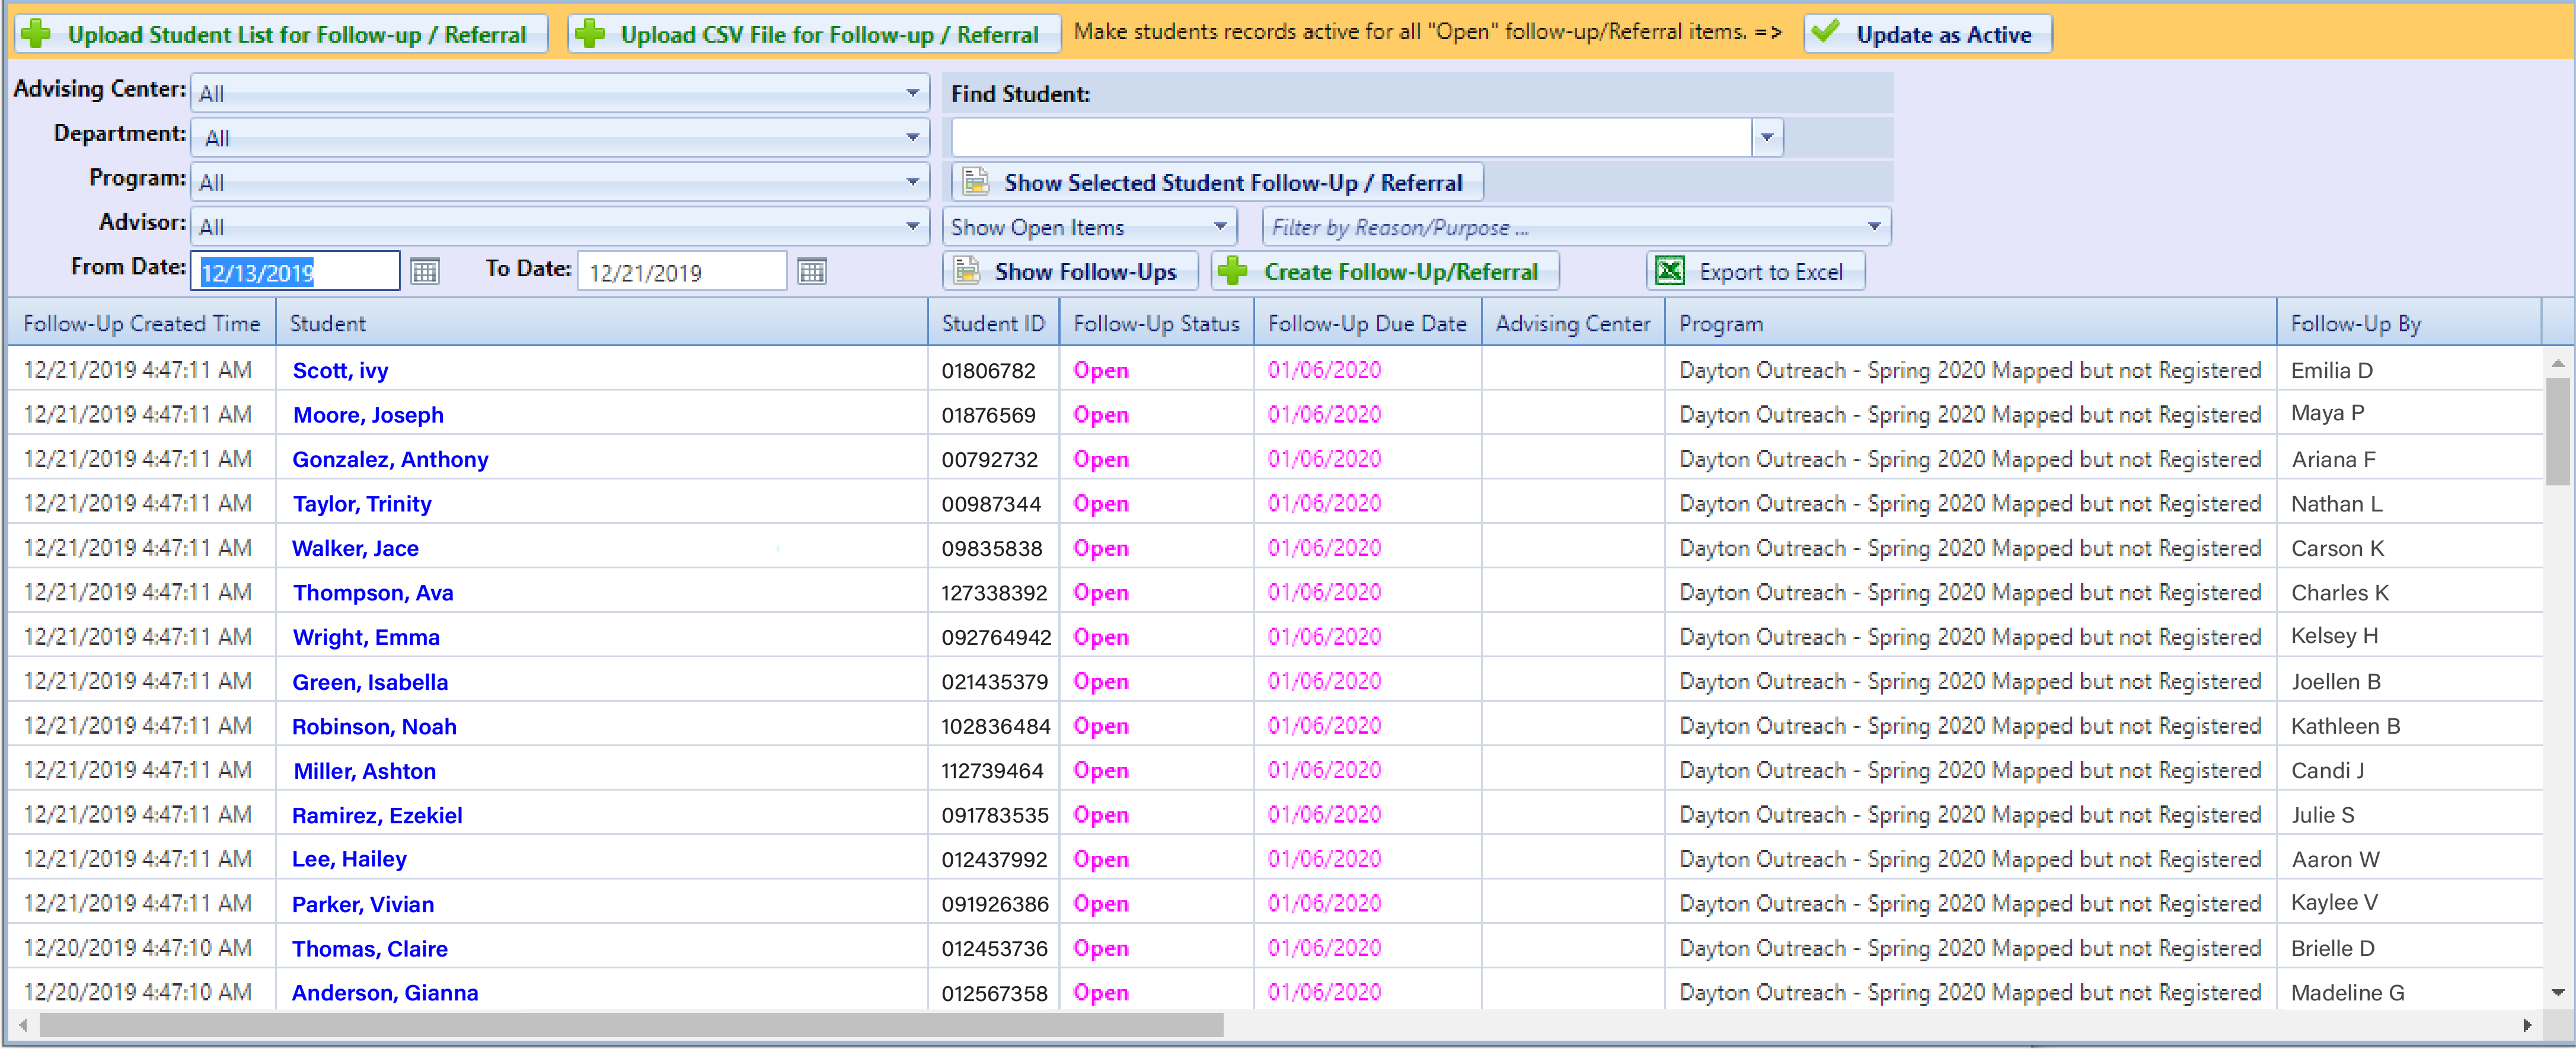
Task: Open student Thomas, Claire link
Action: tap(370, 948)
